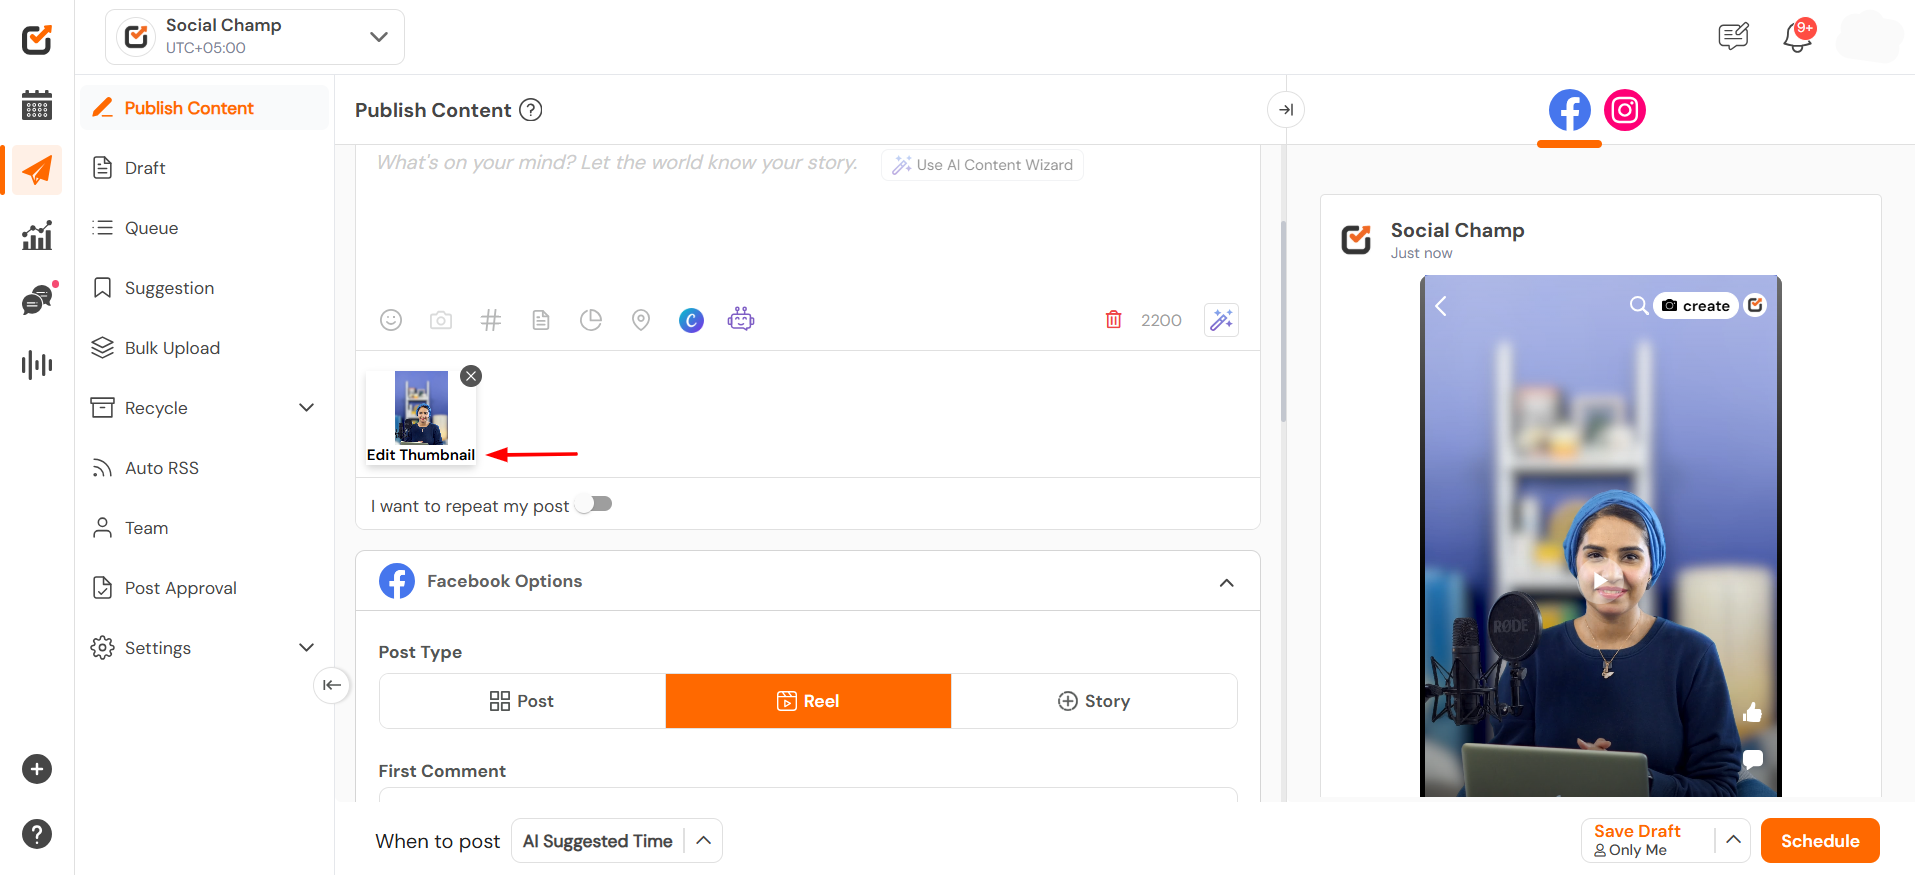Click the profile avatar in header

1869,37
